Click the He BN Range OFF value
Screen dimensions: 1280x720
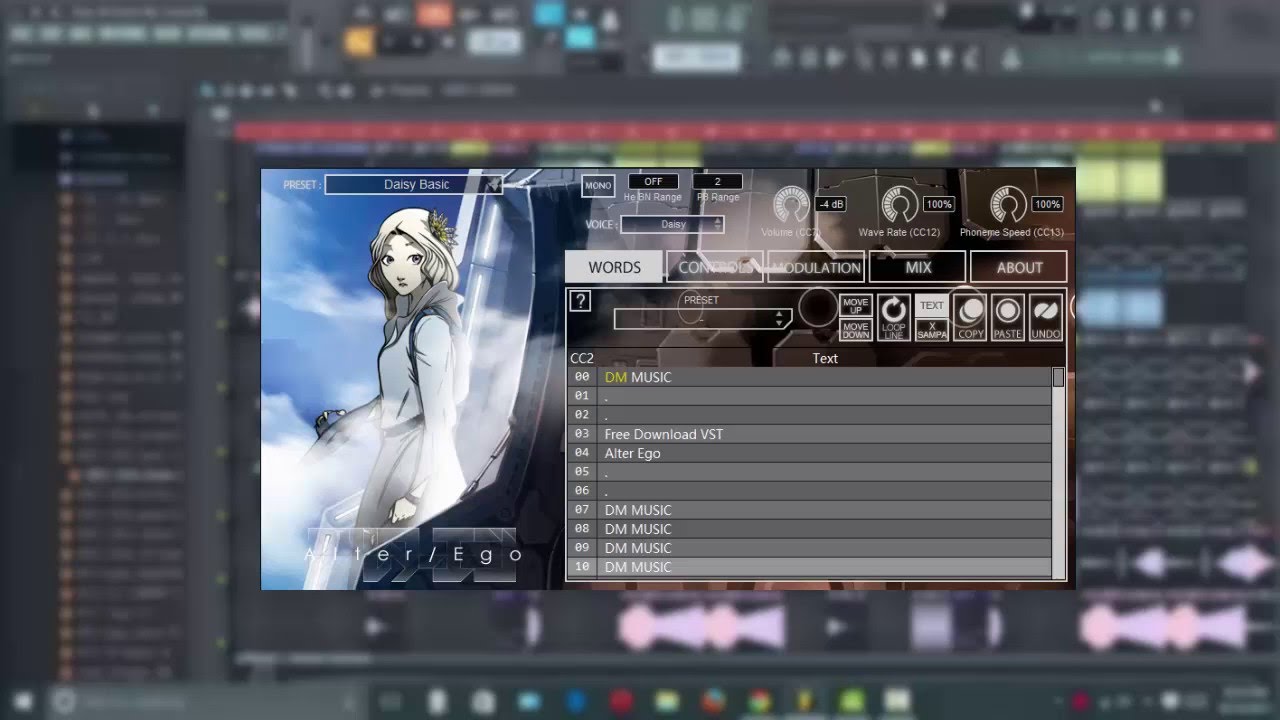(x=653, y=182)
